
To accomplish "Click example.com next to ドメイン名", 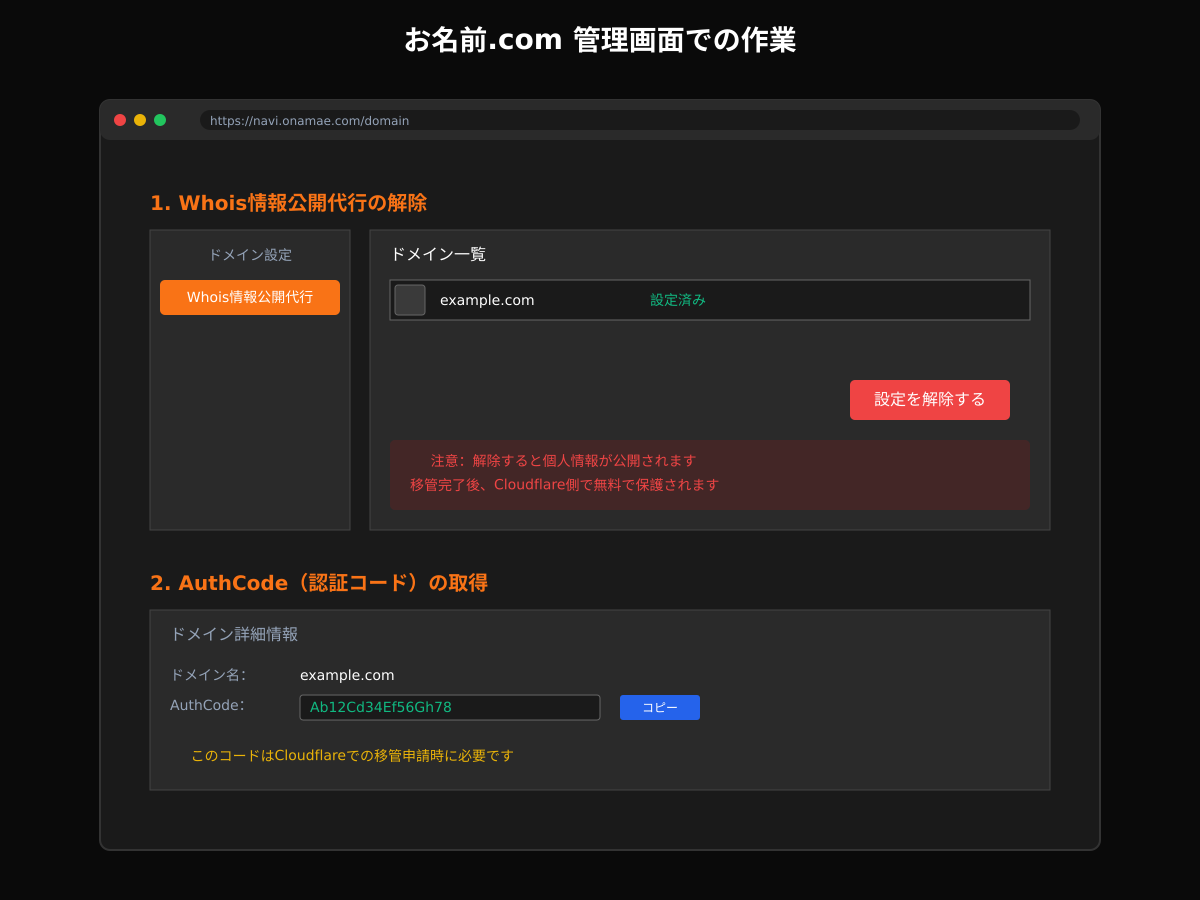I will click(x=347, y=675).
